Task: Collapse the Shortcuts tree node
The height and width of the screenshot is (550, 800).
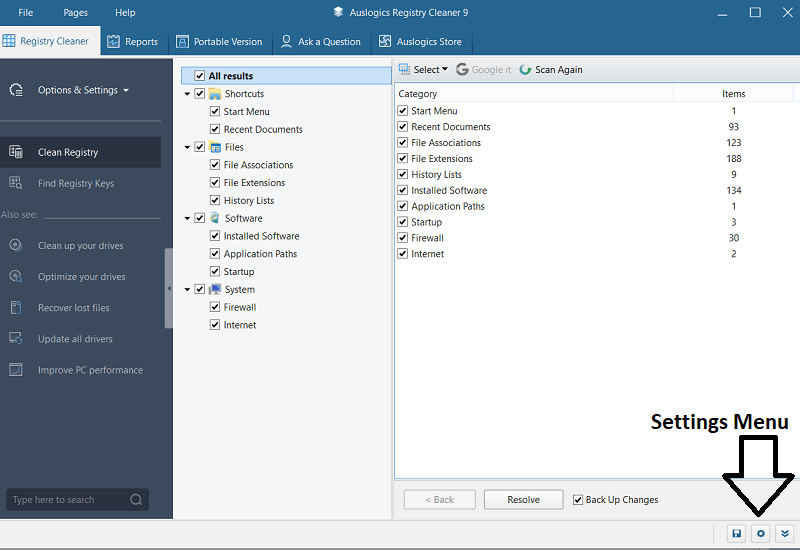Action: (x=187, y=94)
